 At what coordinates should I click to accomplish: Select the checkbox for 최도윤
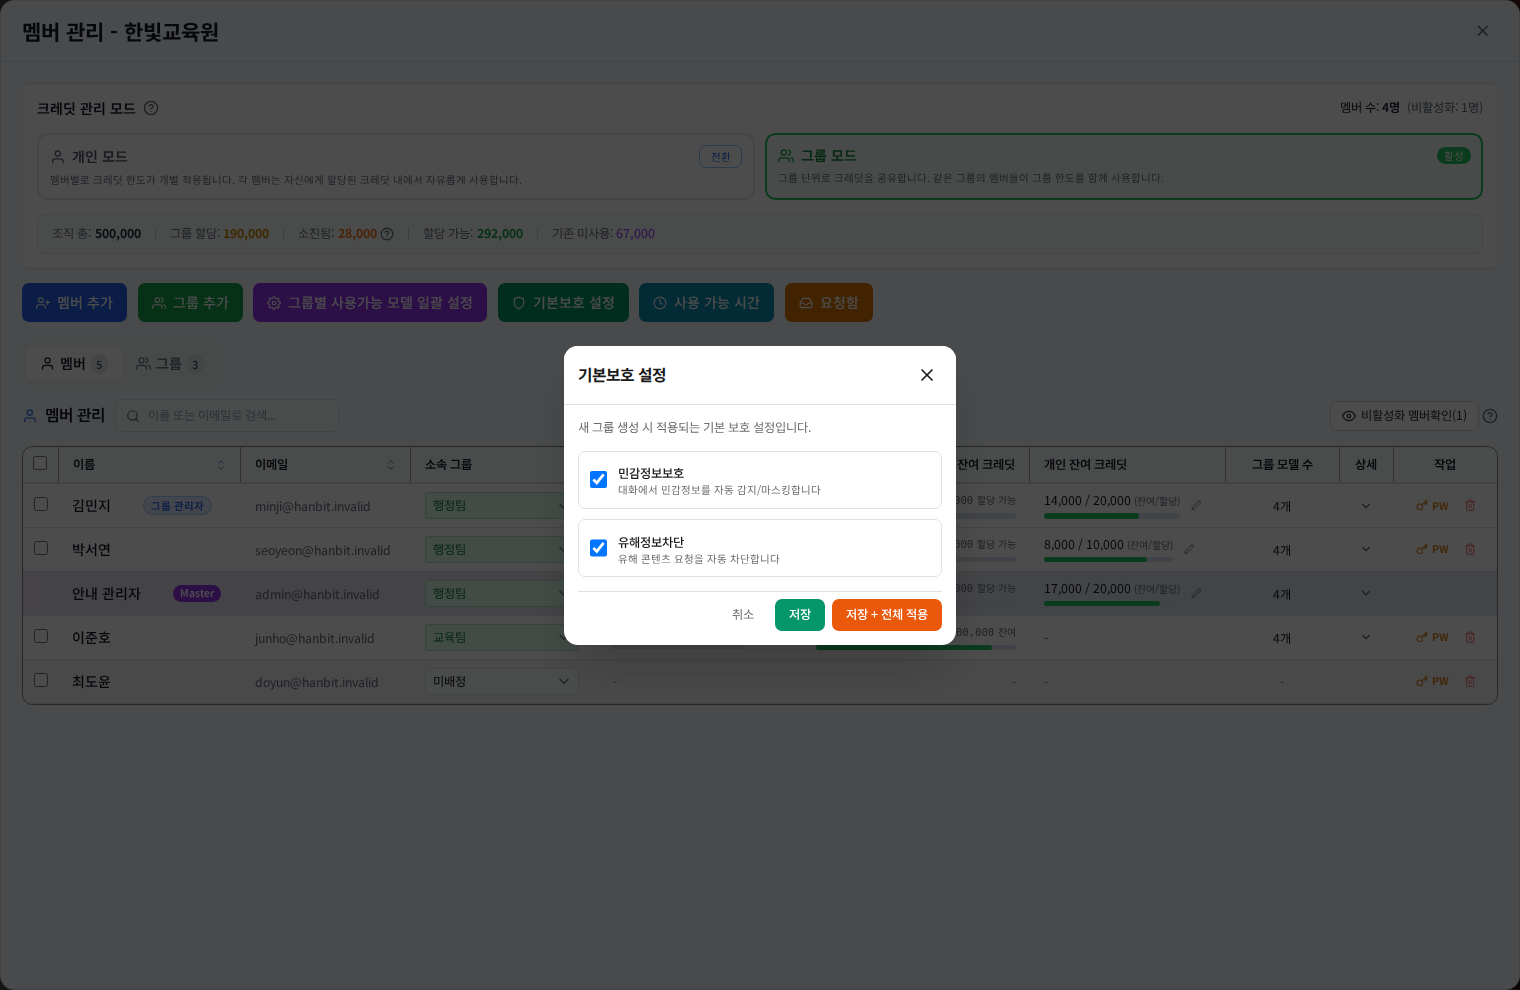pyautogui.click(x=41, y=680)
